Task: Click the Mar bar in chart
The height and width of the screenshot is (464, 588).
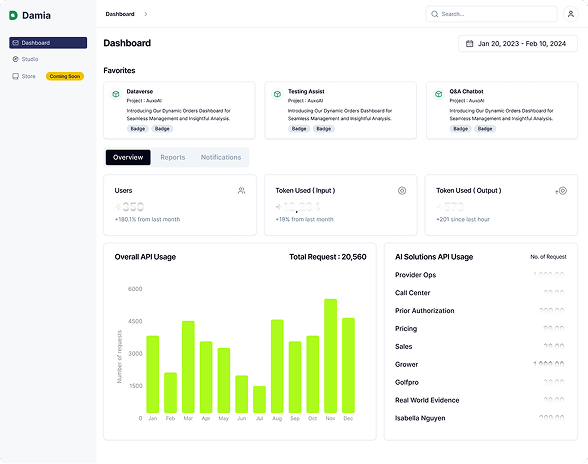Action: click(x=188, y=367)
